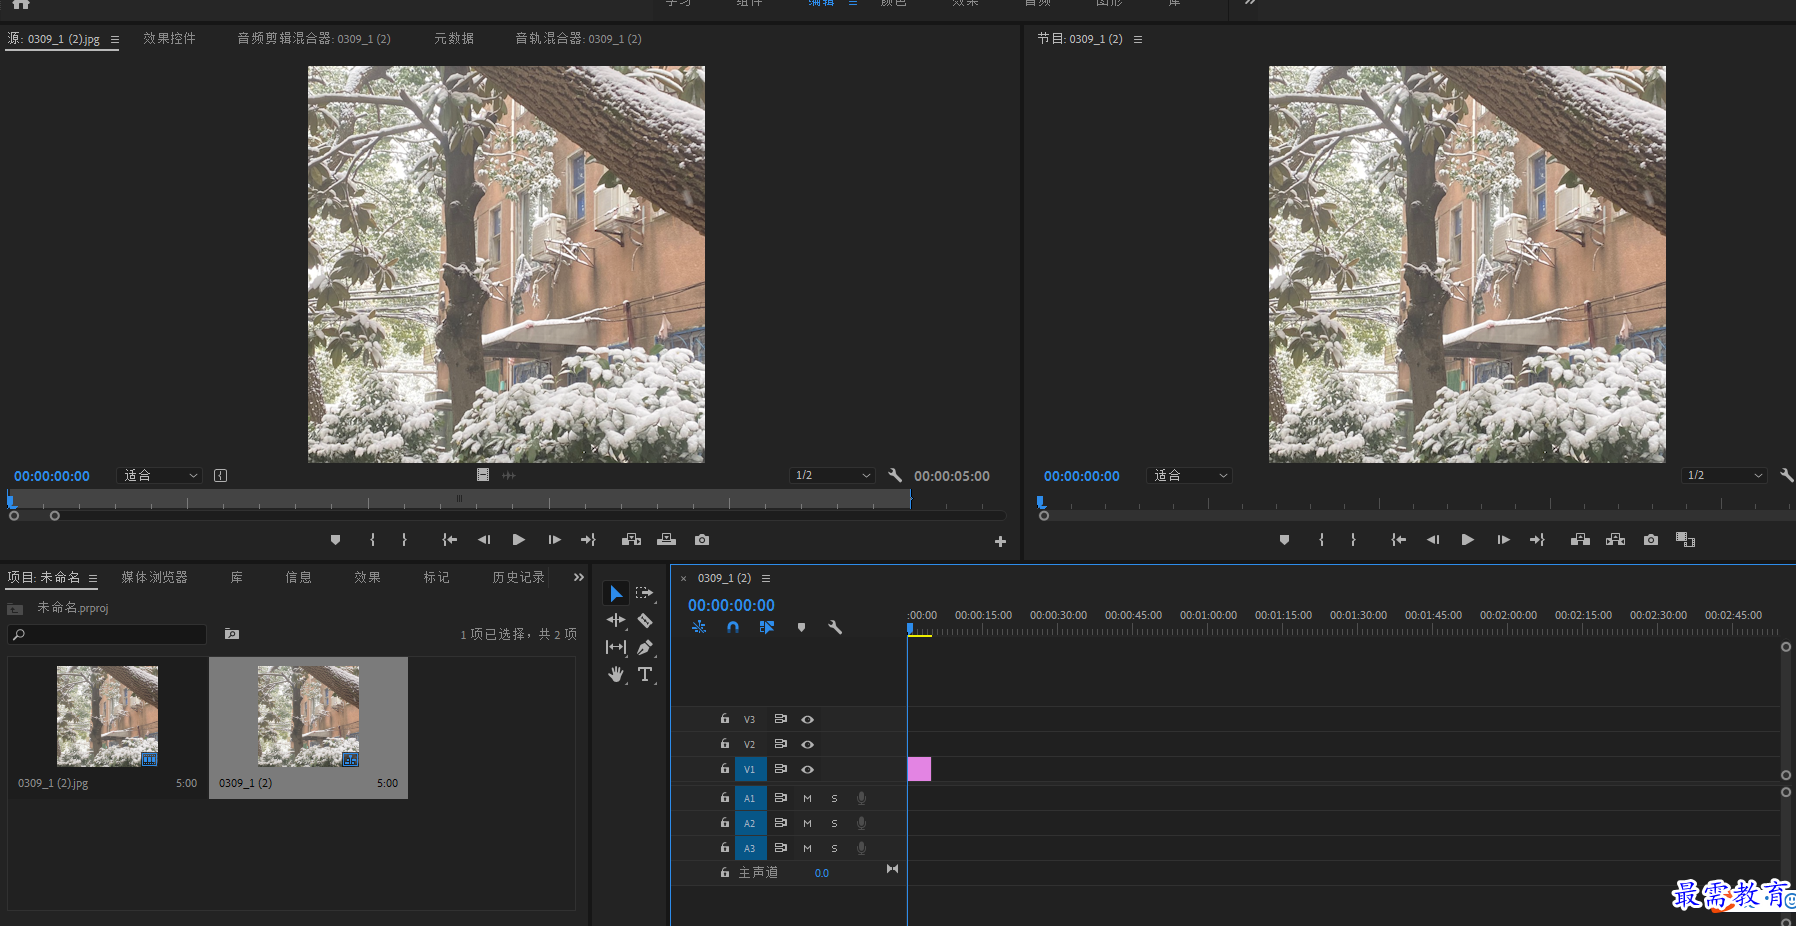Select the pink clip on V1 track
This screenshot has height=926, width=1796.
point(919,769)
